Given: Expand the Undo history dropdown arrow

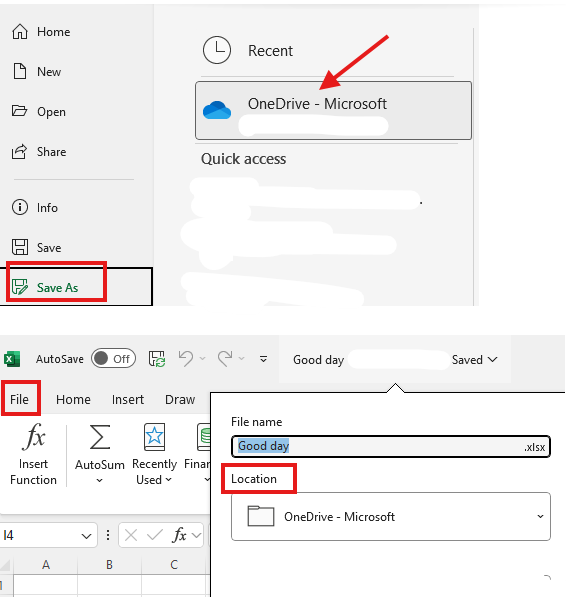Looking at the screenshot, I should point(202,359).
